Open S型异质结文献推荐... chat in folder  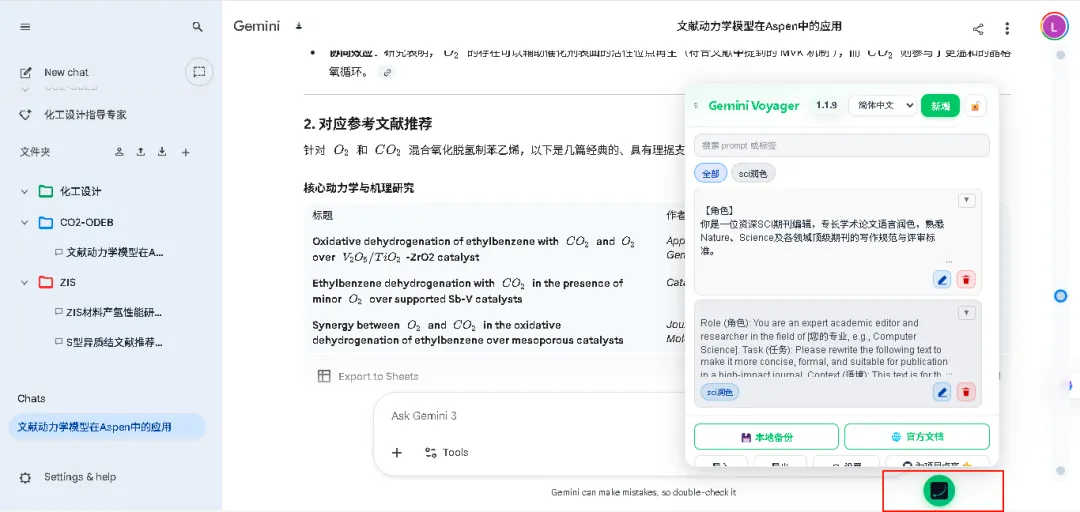(x=110, y=342)
